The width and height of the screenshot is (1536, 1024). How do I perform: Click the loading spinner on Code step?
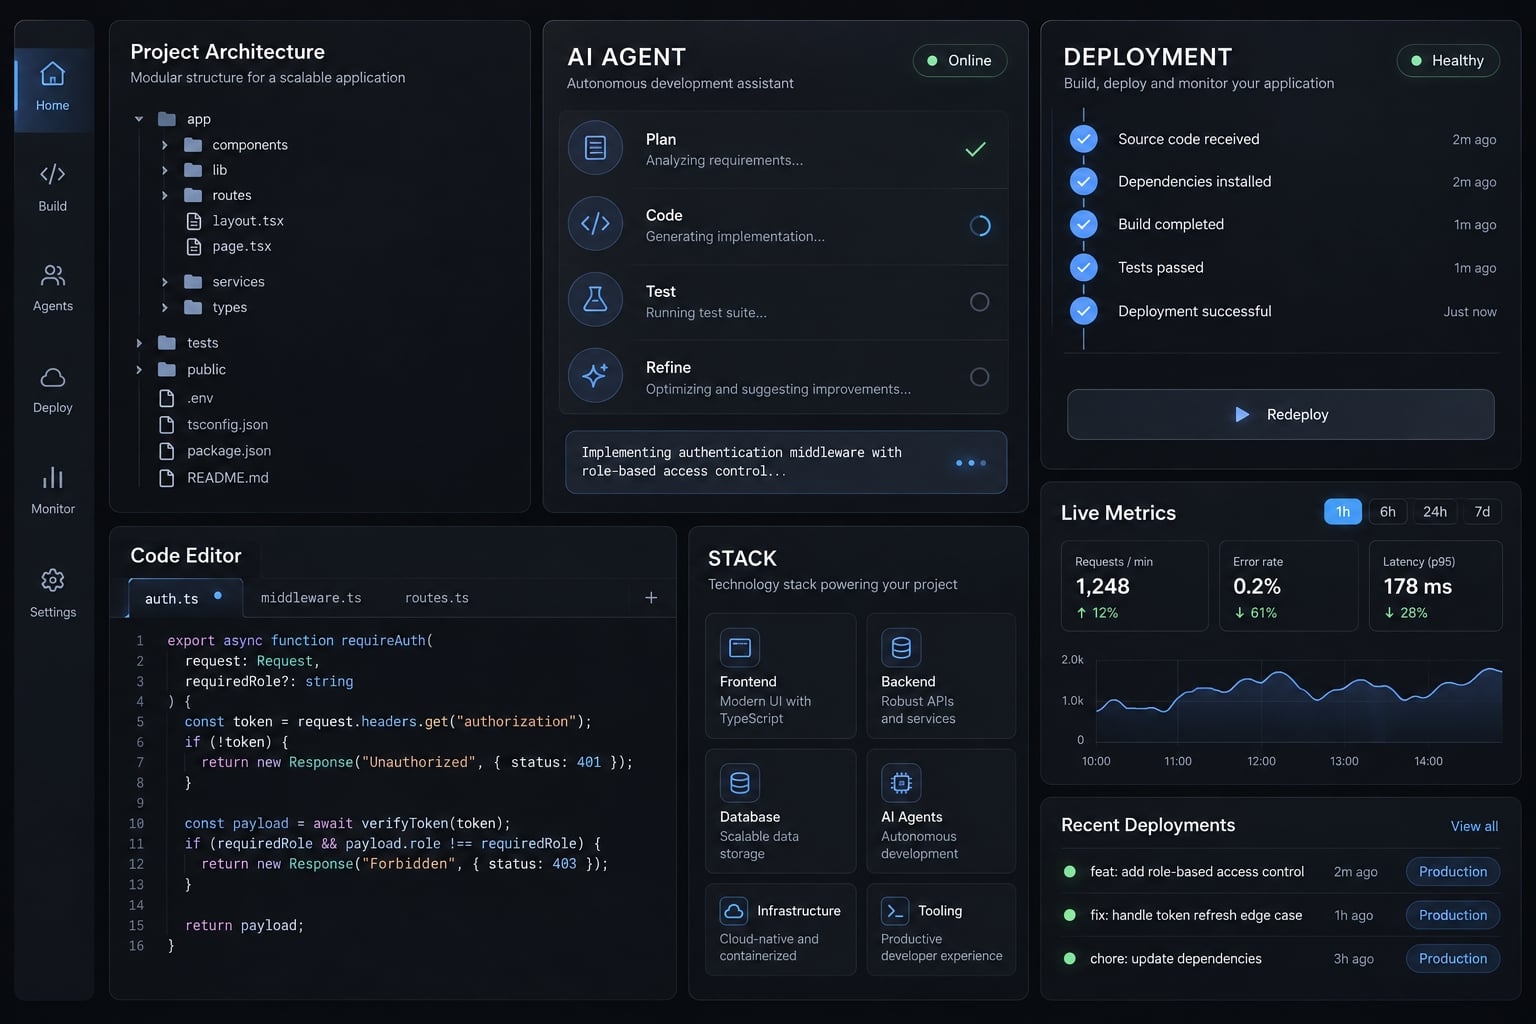(x=980, y=226)
